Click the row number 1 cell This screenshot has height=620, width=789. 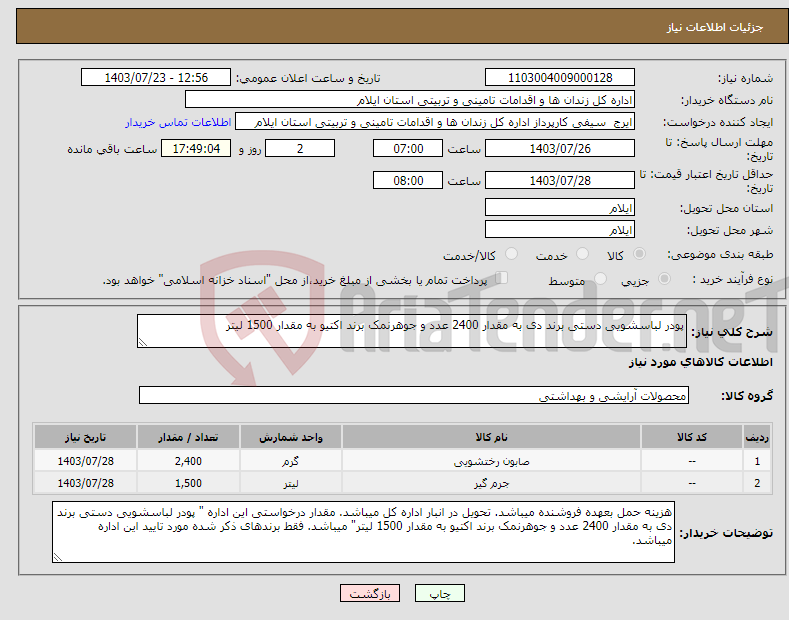click(x=757, y=461)
